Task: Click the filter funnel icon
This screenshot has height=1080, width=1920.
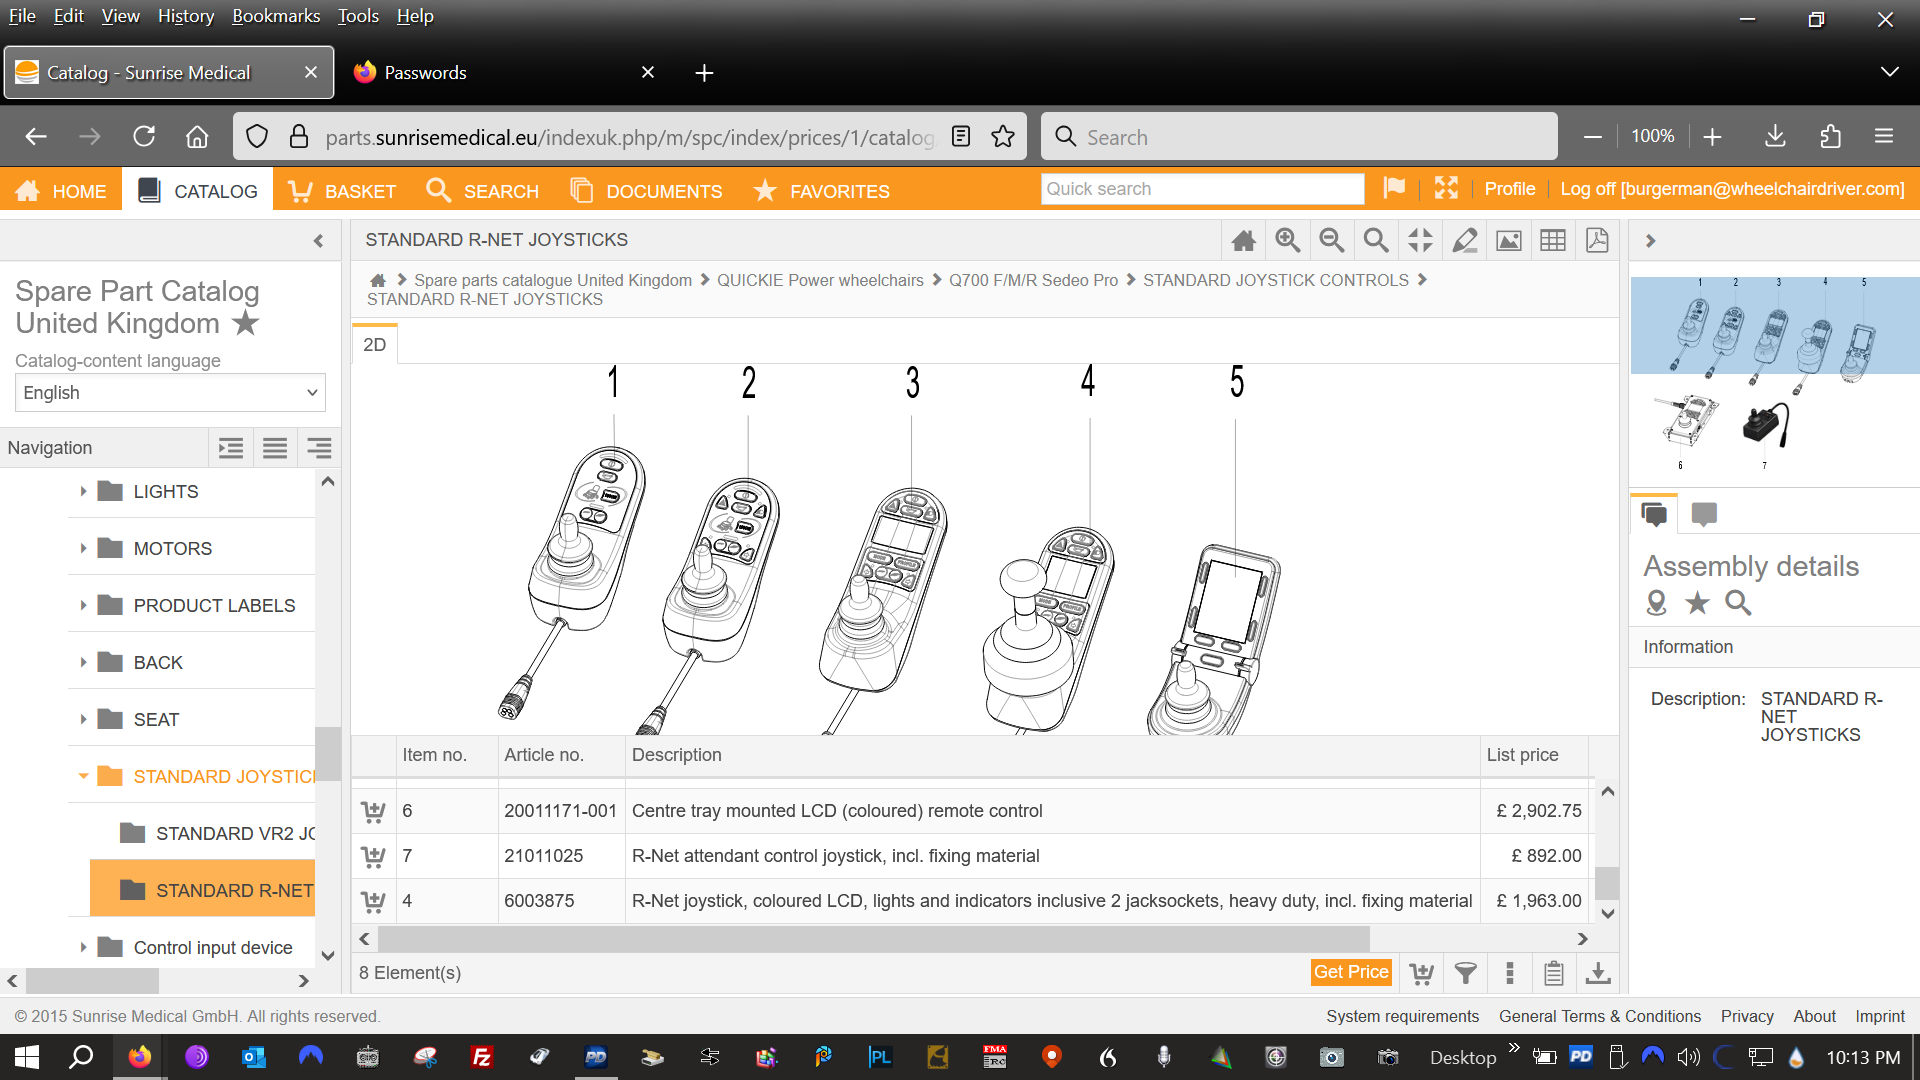Action: pos(1465,972)
